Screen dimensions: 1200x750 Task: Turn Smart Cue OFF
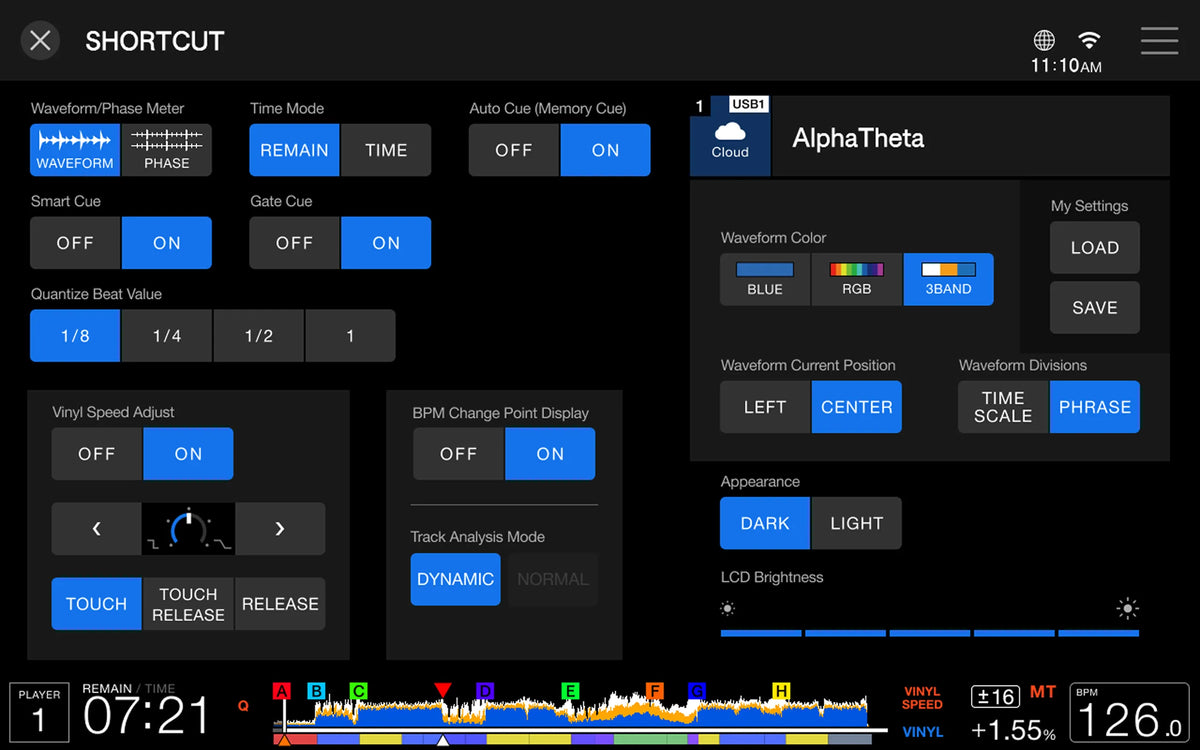(x=75, y=243)
